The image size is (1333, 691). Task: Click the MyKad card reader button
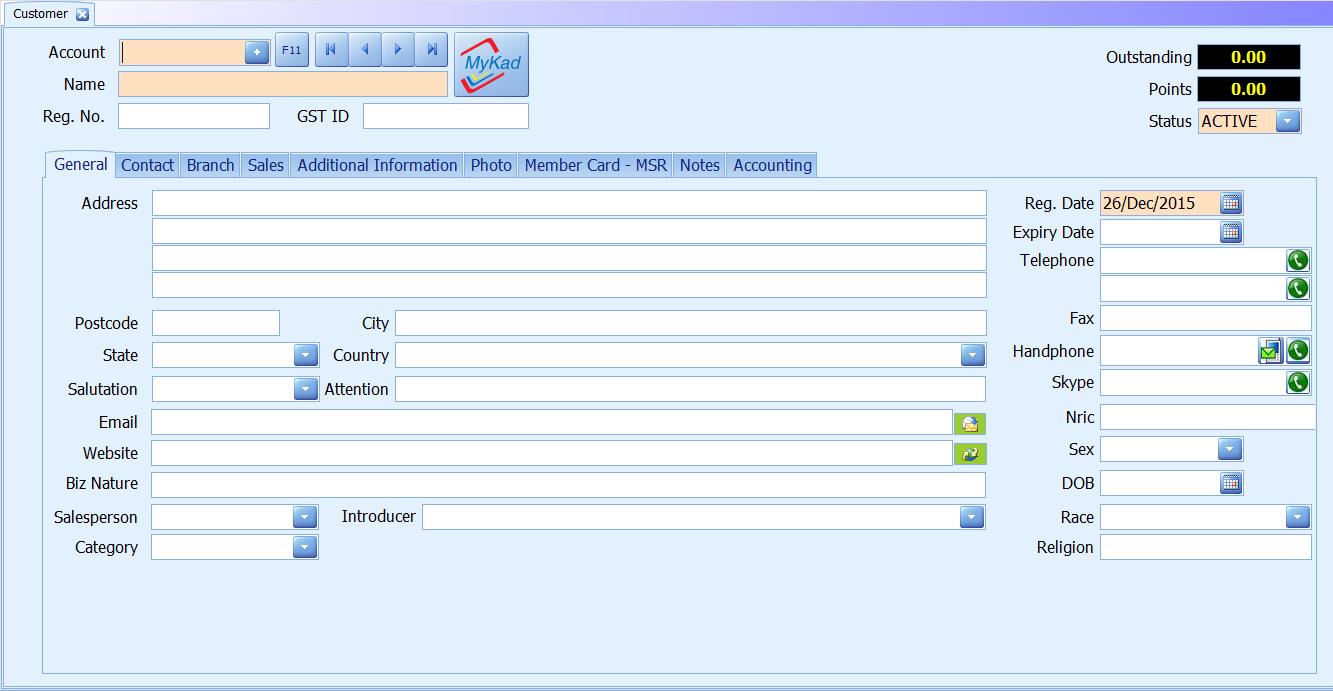click(x=491, y=65)
